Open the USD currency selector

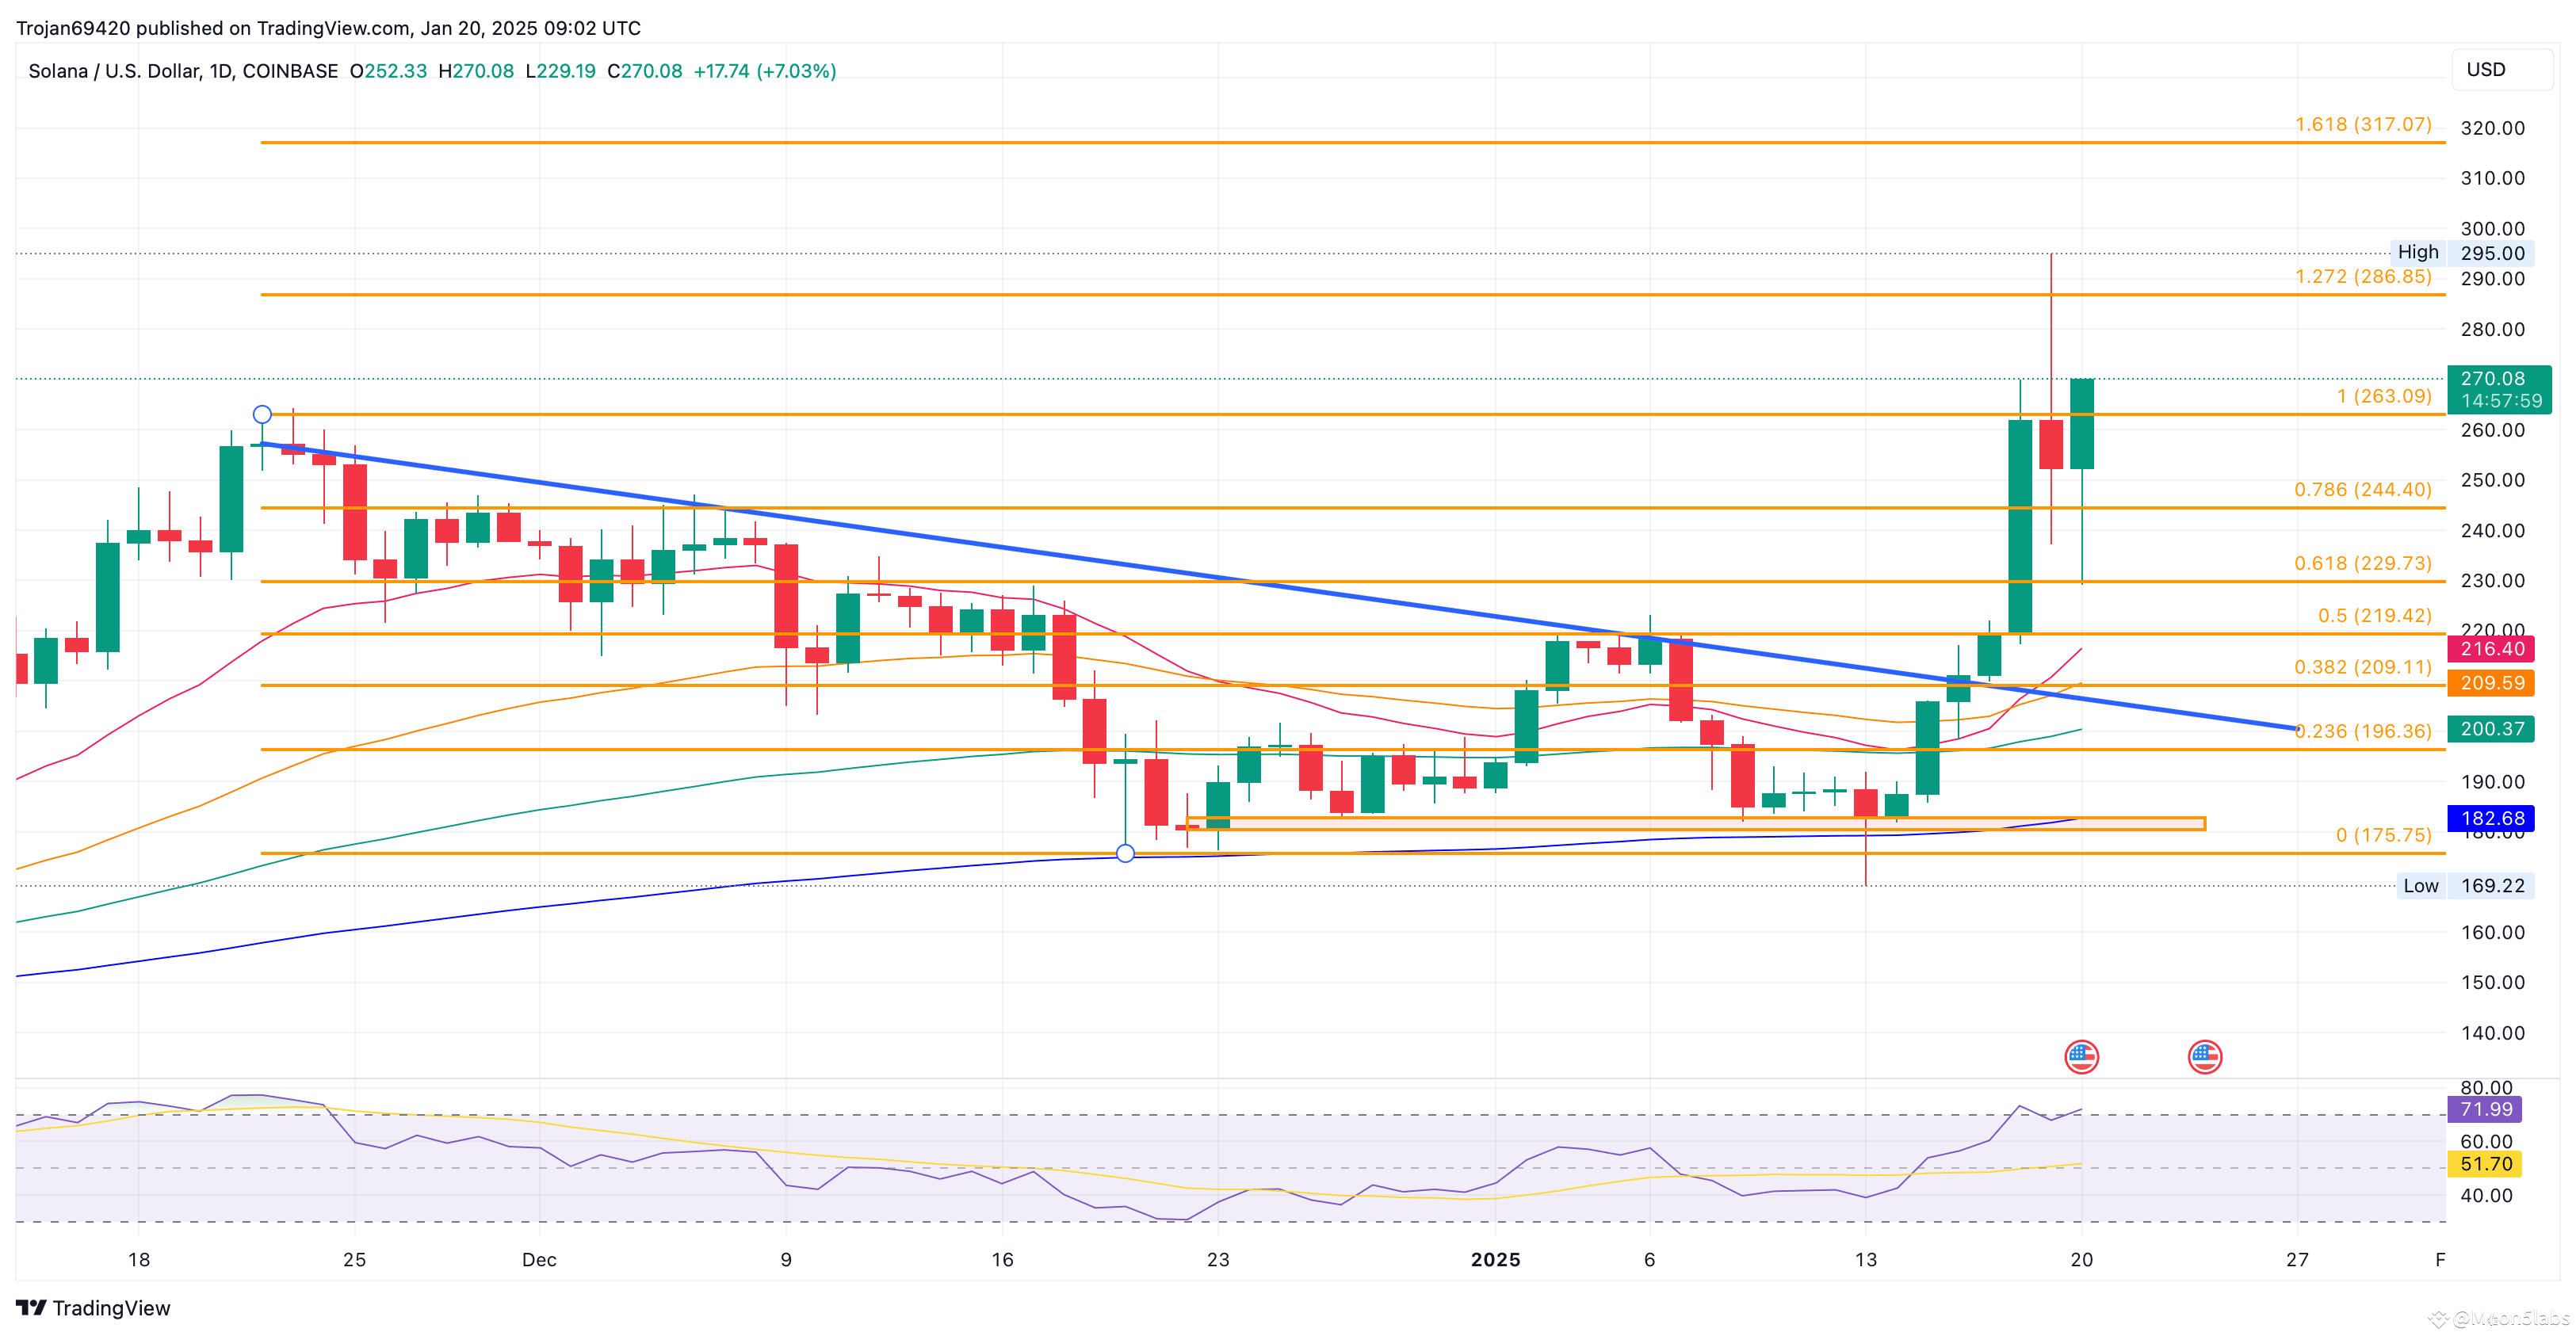pyautogui.click(x=2504, y=68)
